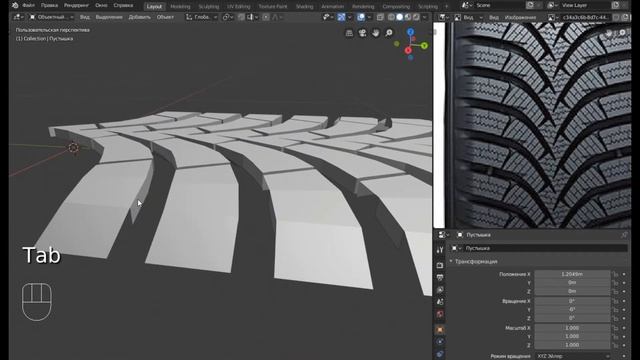Open the Tool properties tab
This screenshot has height=360, width=640.
pyautogui.click(x=440, y=250)
